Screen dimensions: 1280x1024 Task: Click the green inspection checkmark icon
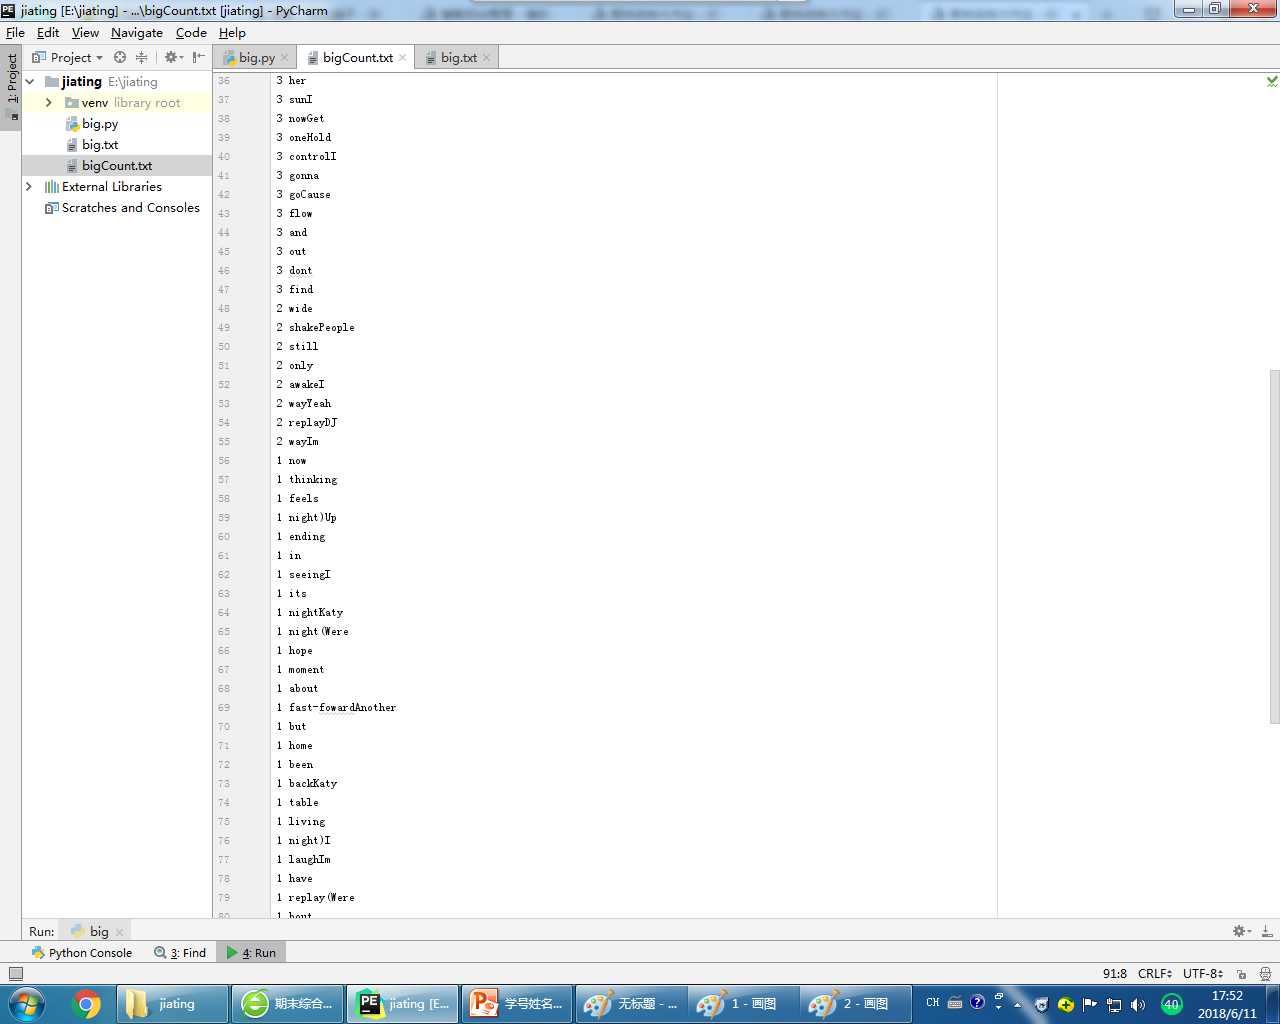click(x=1272, y=81)
